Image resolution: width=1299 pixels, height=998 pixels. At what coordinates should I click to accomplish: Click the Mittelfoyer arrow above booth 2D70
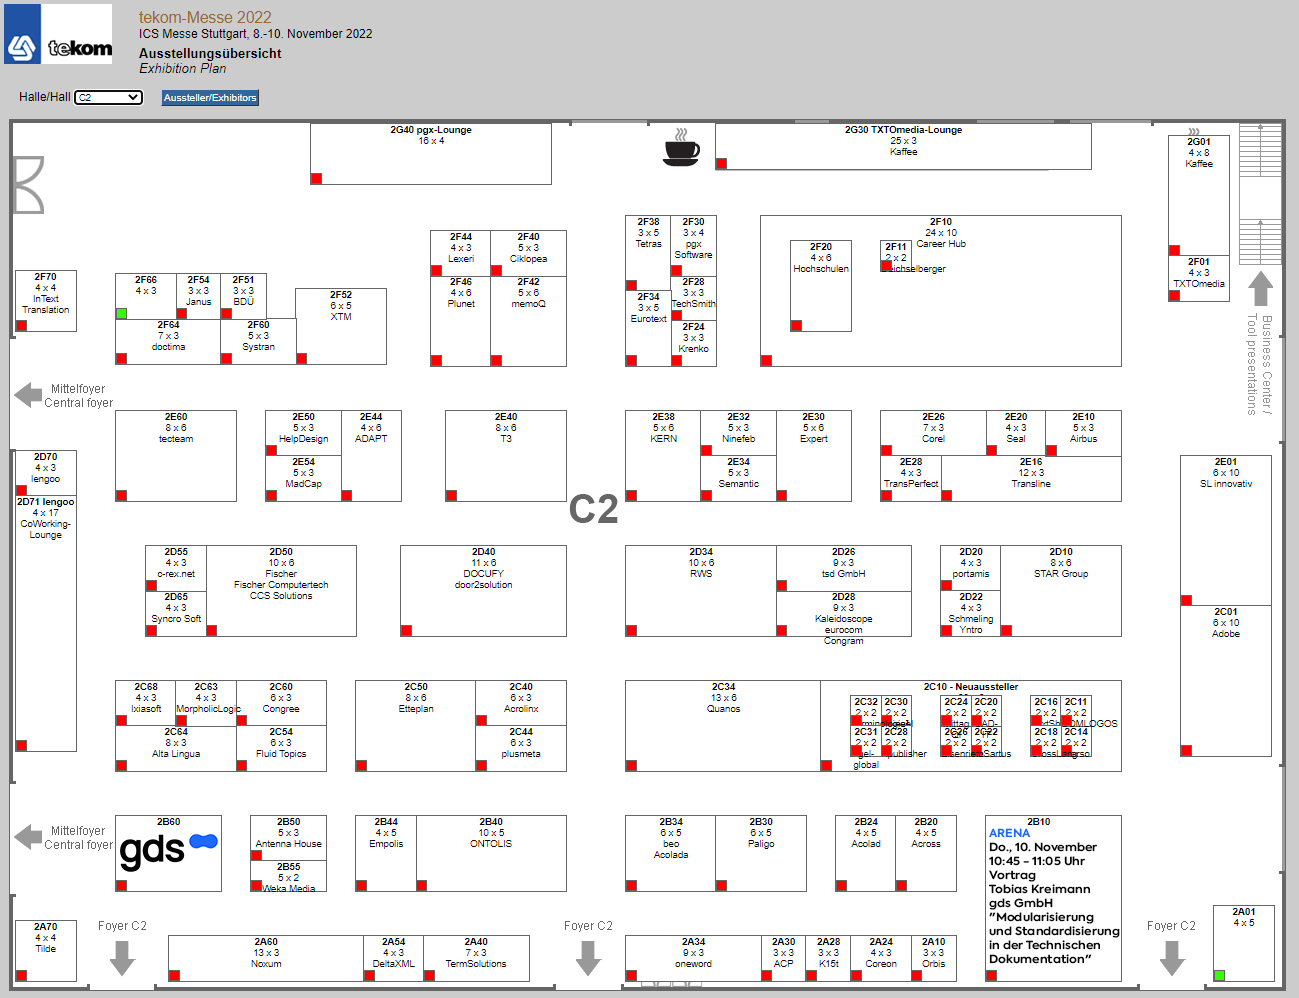point(28,395)
